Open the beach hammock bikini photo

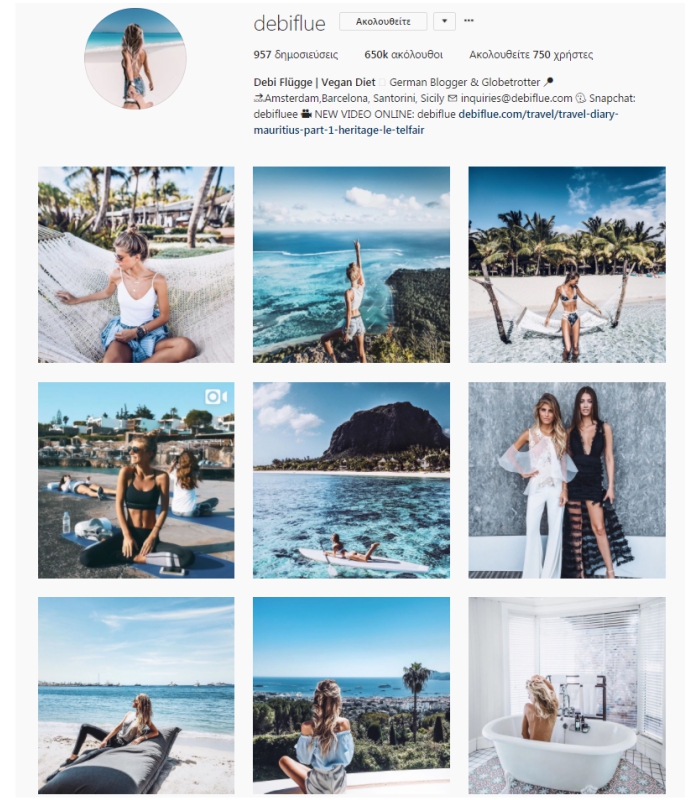[x=567, y=264]
